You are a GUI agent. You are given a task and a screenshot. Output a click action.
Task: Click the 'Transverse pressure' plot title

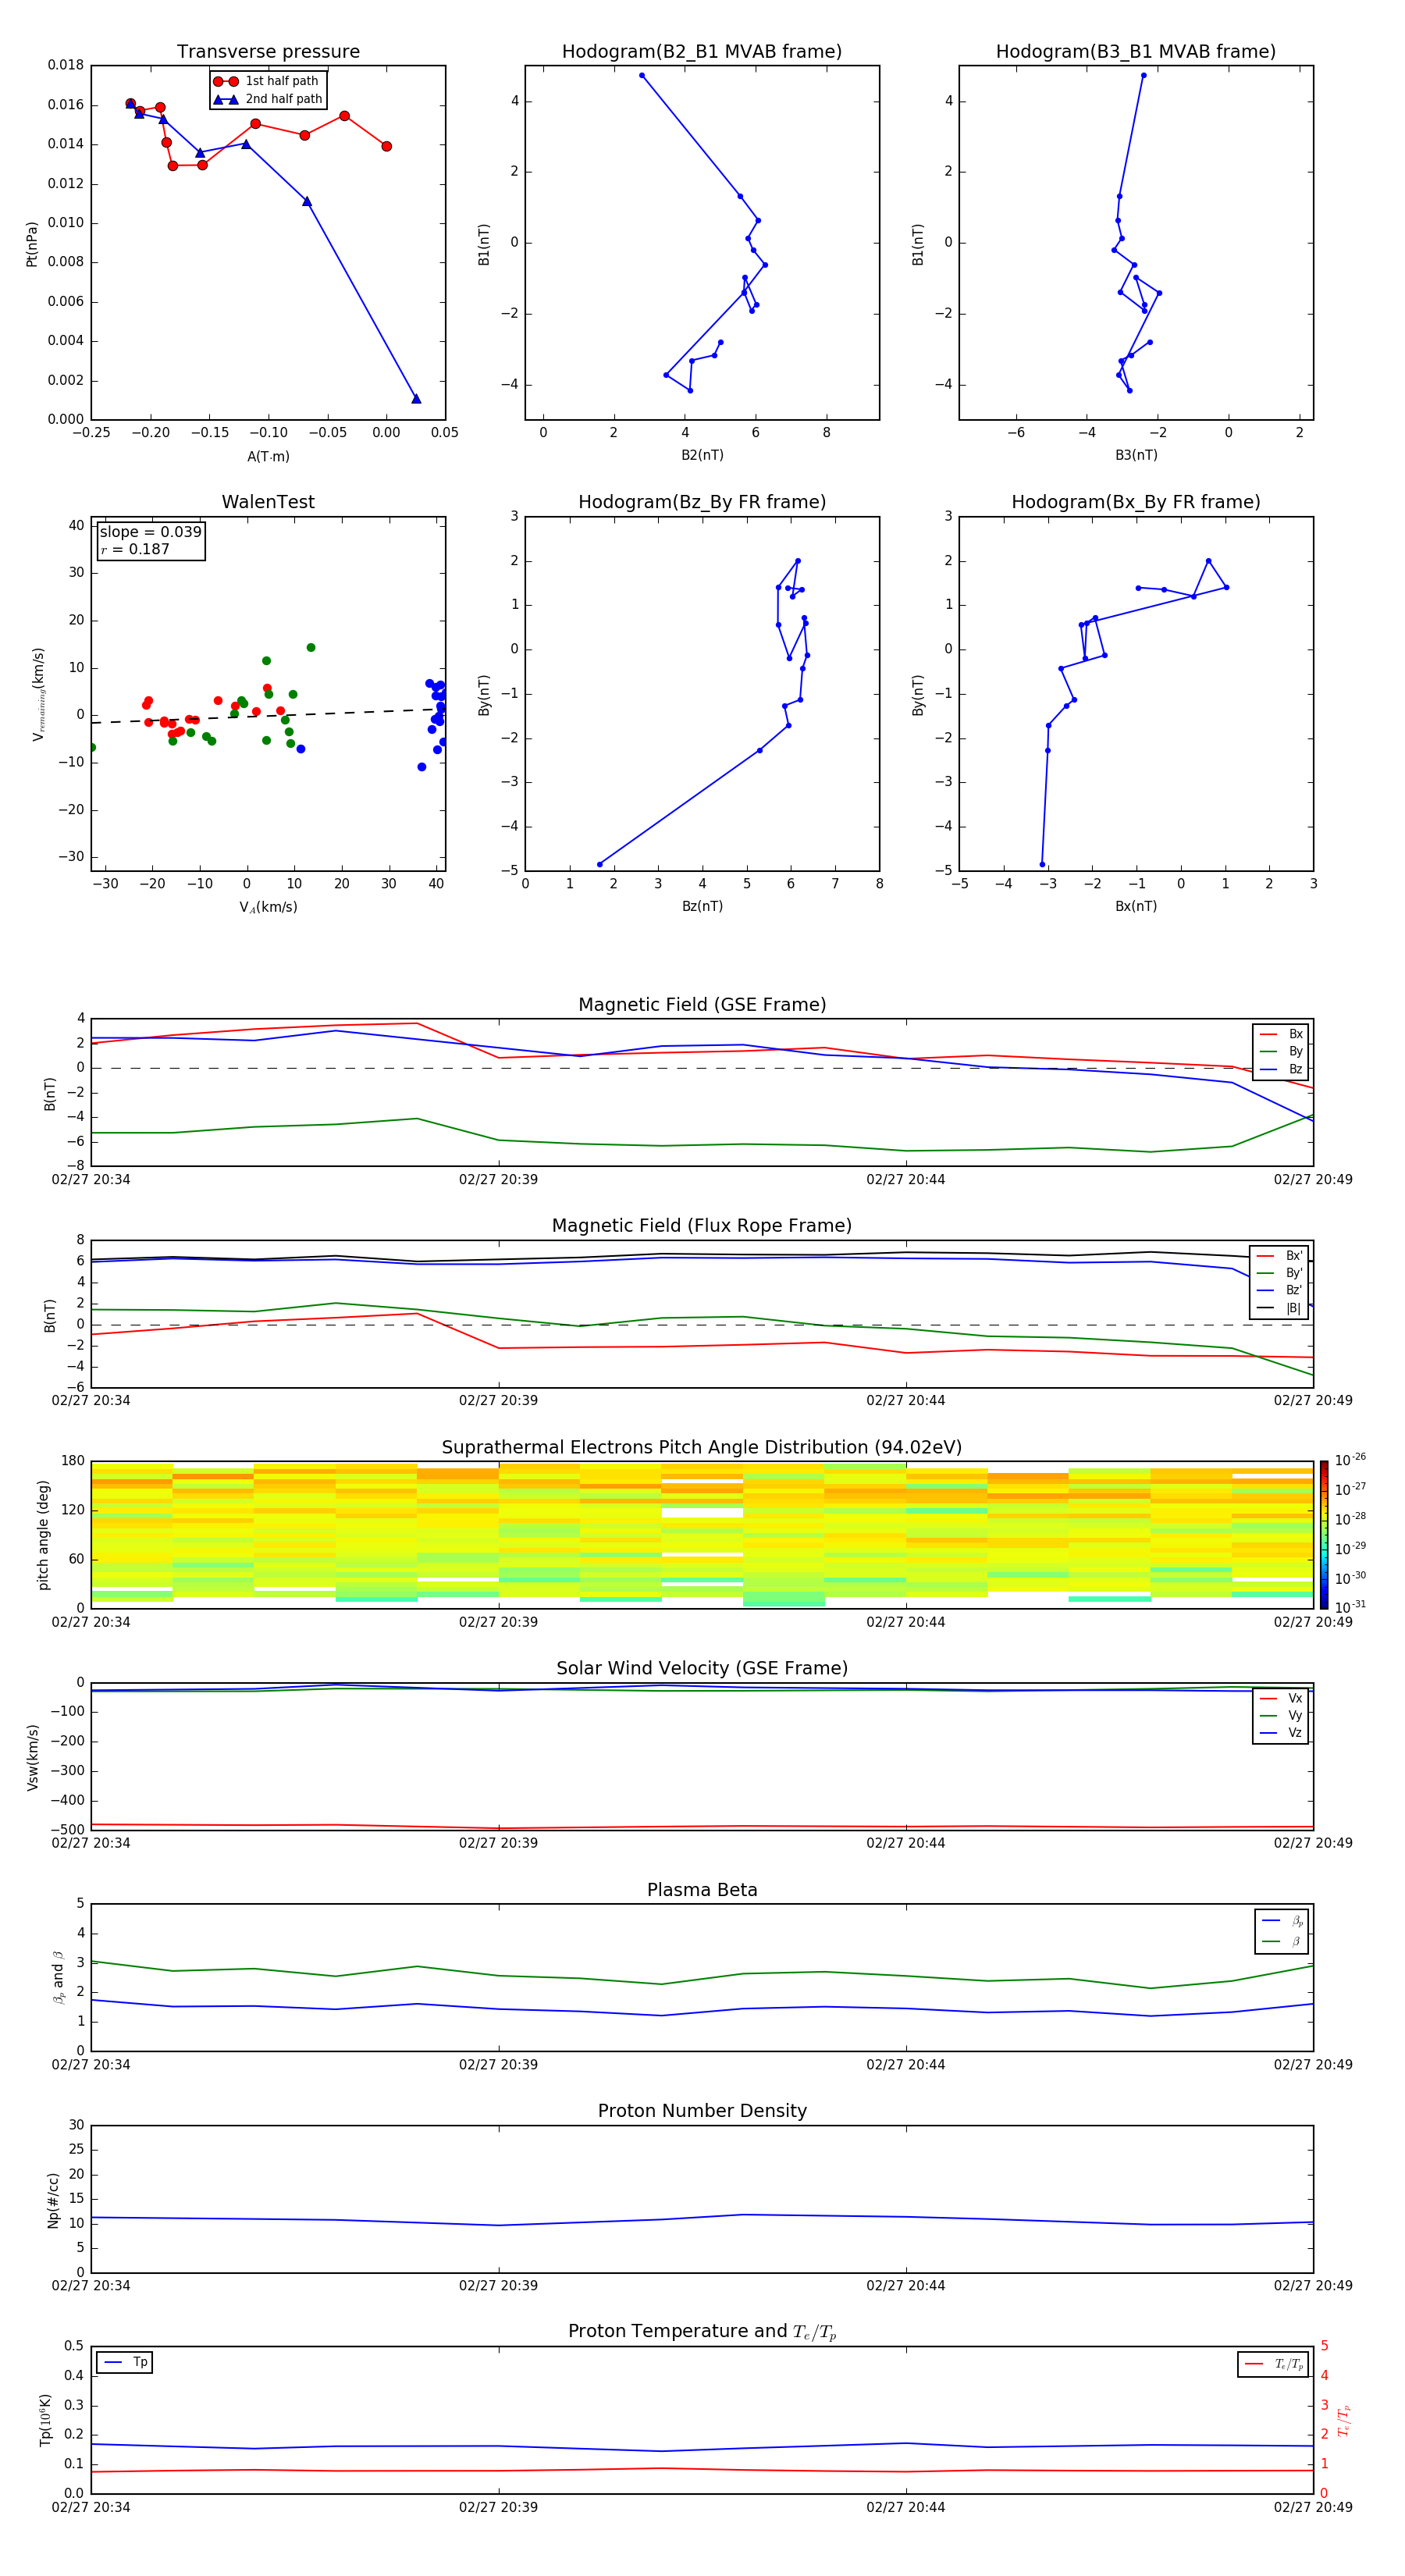coord(268,52)
